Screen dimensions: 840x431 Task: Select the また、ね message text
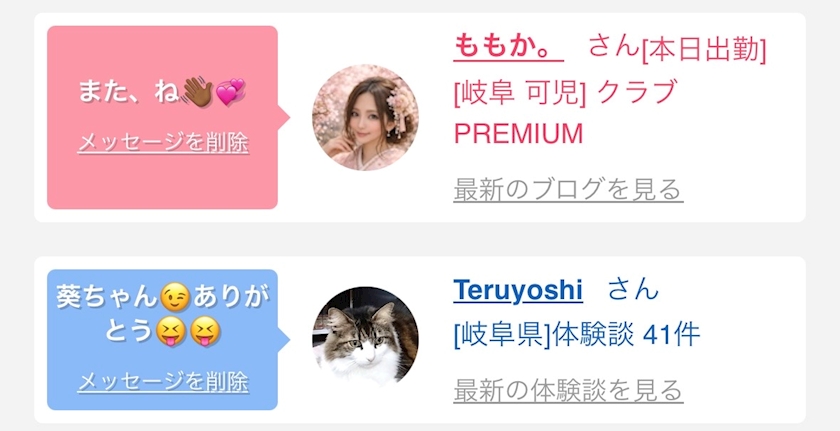(x=129, y=92)
